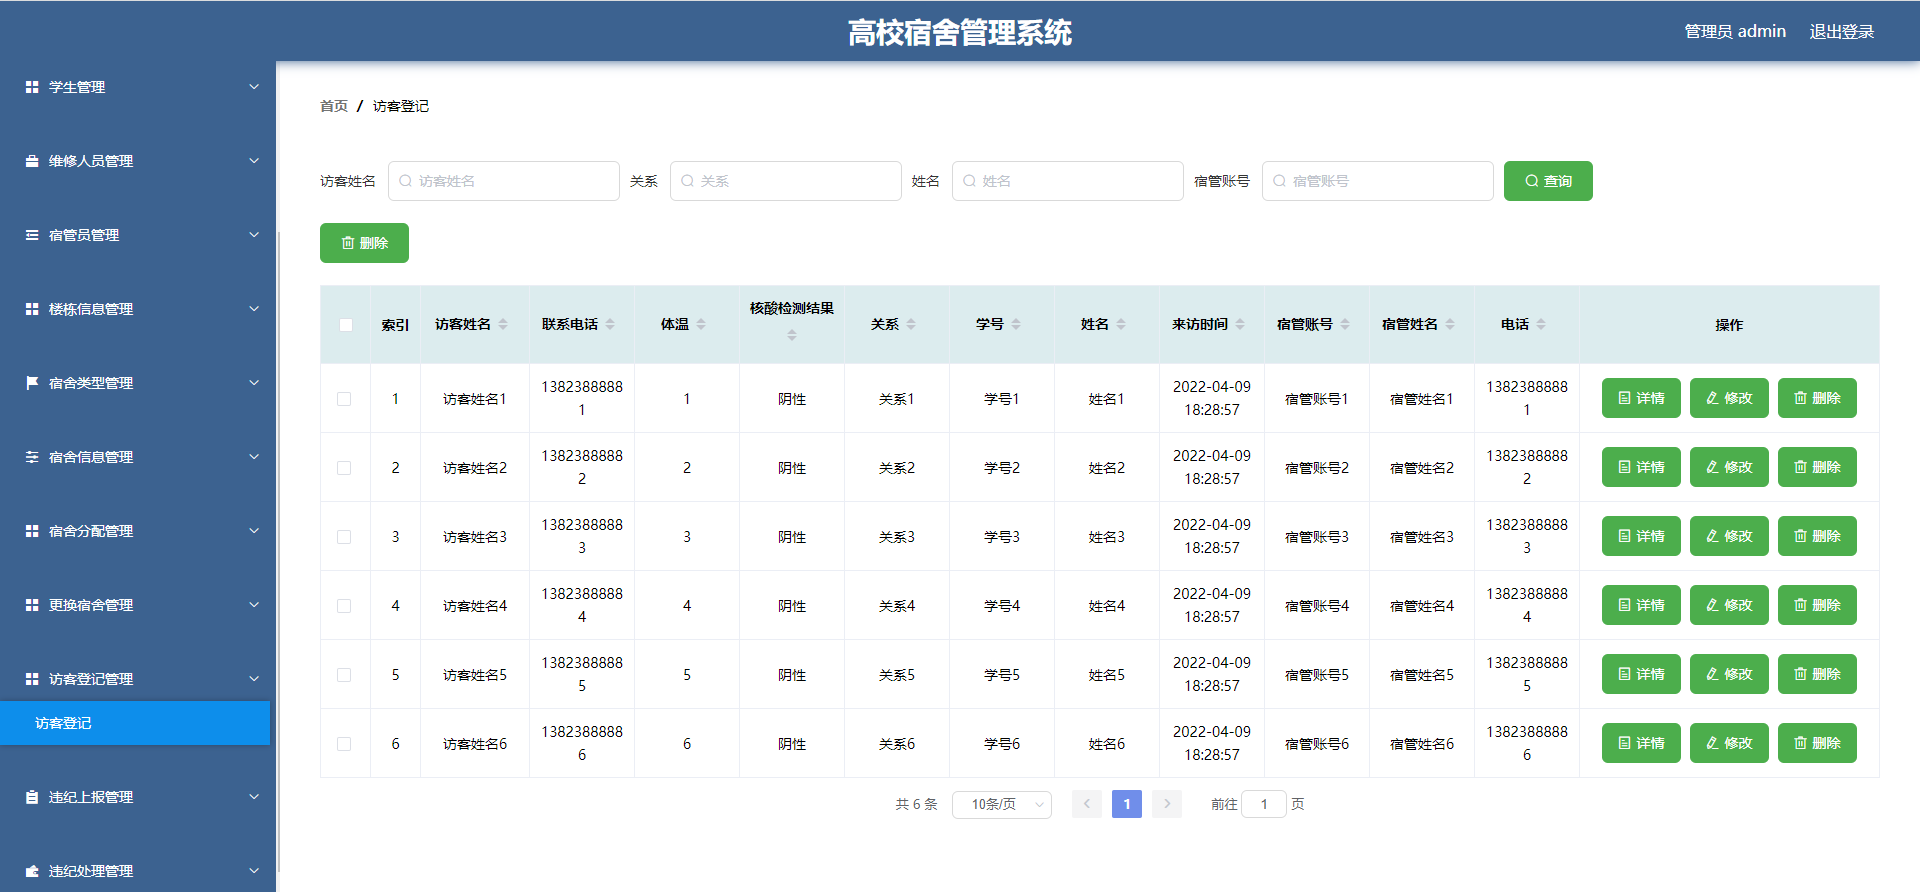
Task: Expand 宿管员管理 menu chevron
Action: tap(254, 235)
